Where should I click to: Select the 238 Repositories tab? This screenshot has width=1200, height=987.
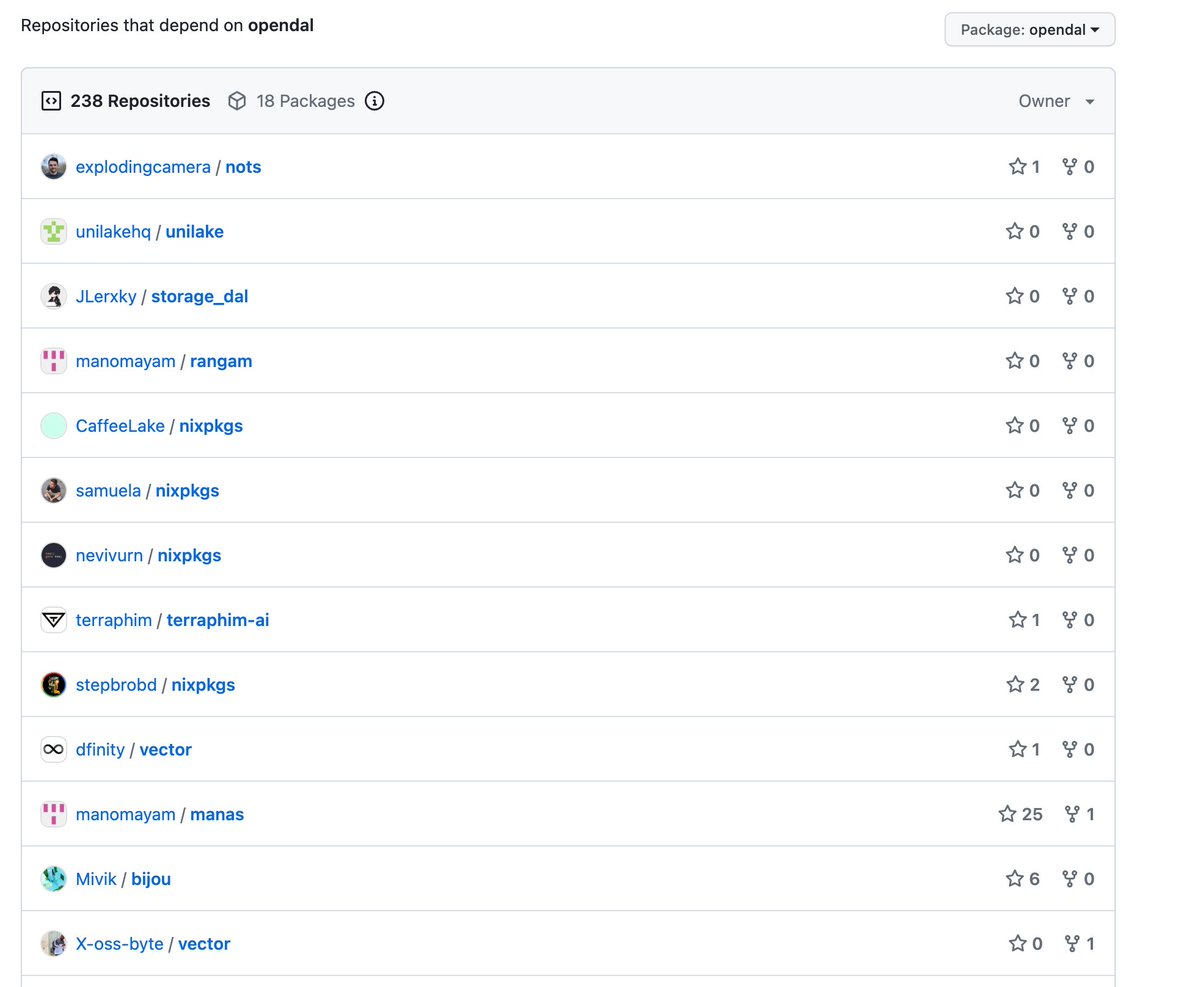click(x=140, y=100)
